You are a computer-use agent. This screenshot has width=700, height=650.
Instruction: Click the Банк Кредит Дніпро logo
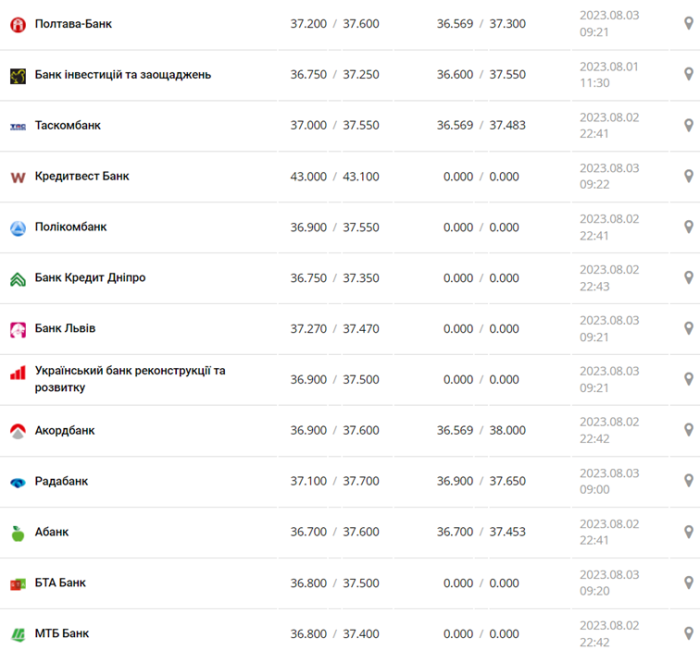point(18,278)
